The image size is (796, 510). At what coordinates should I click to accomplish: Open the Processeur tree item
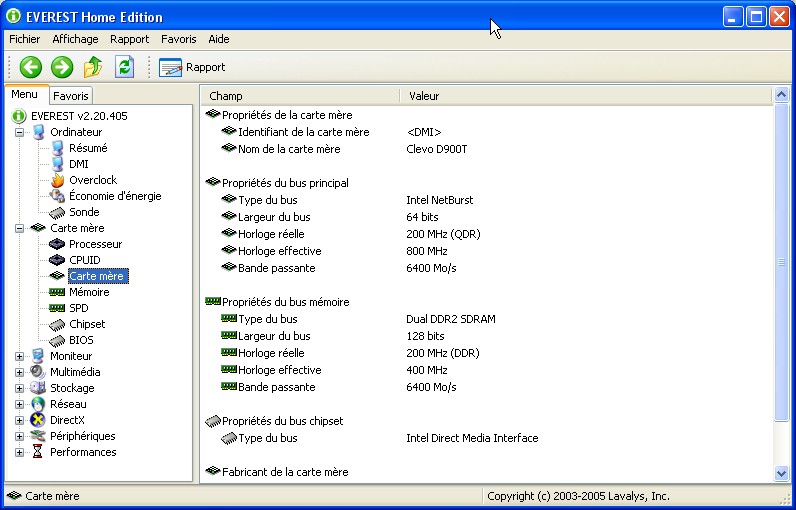click(x=95, y=244)
